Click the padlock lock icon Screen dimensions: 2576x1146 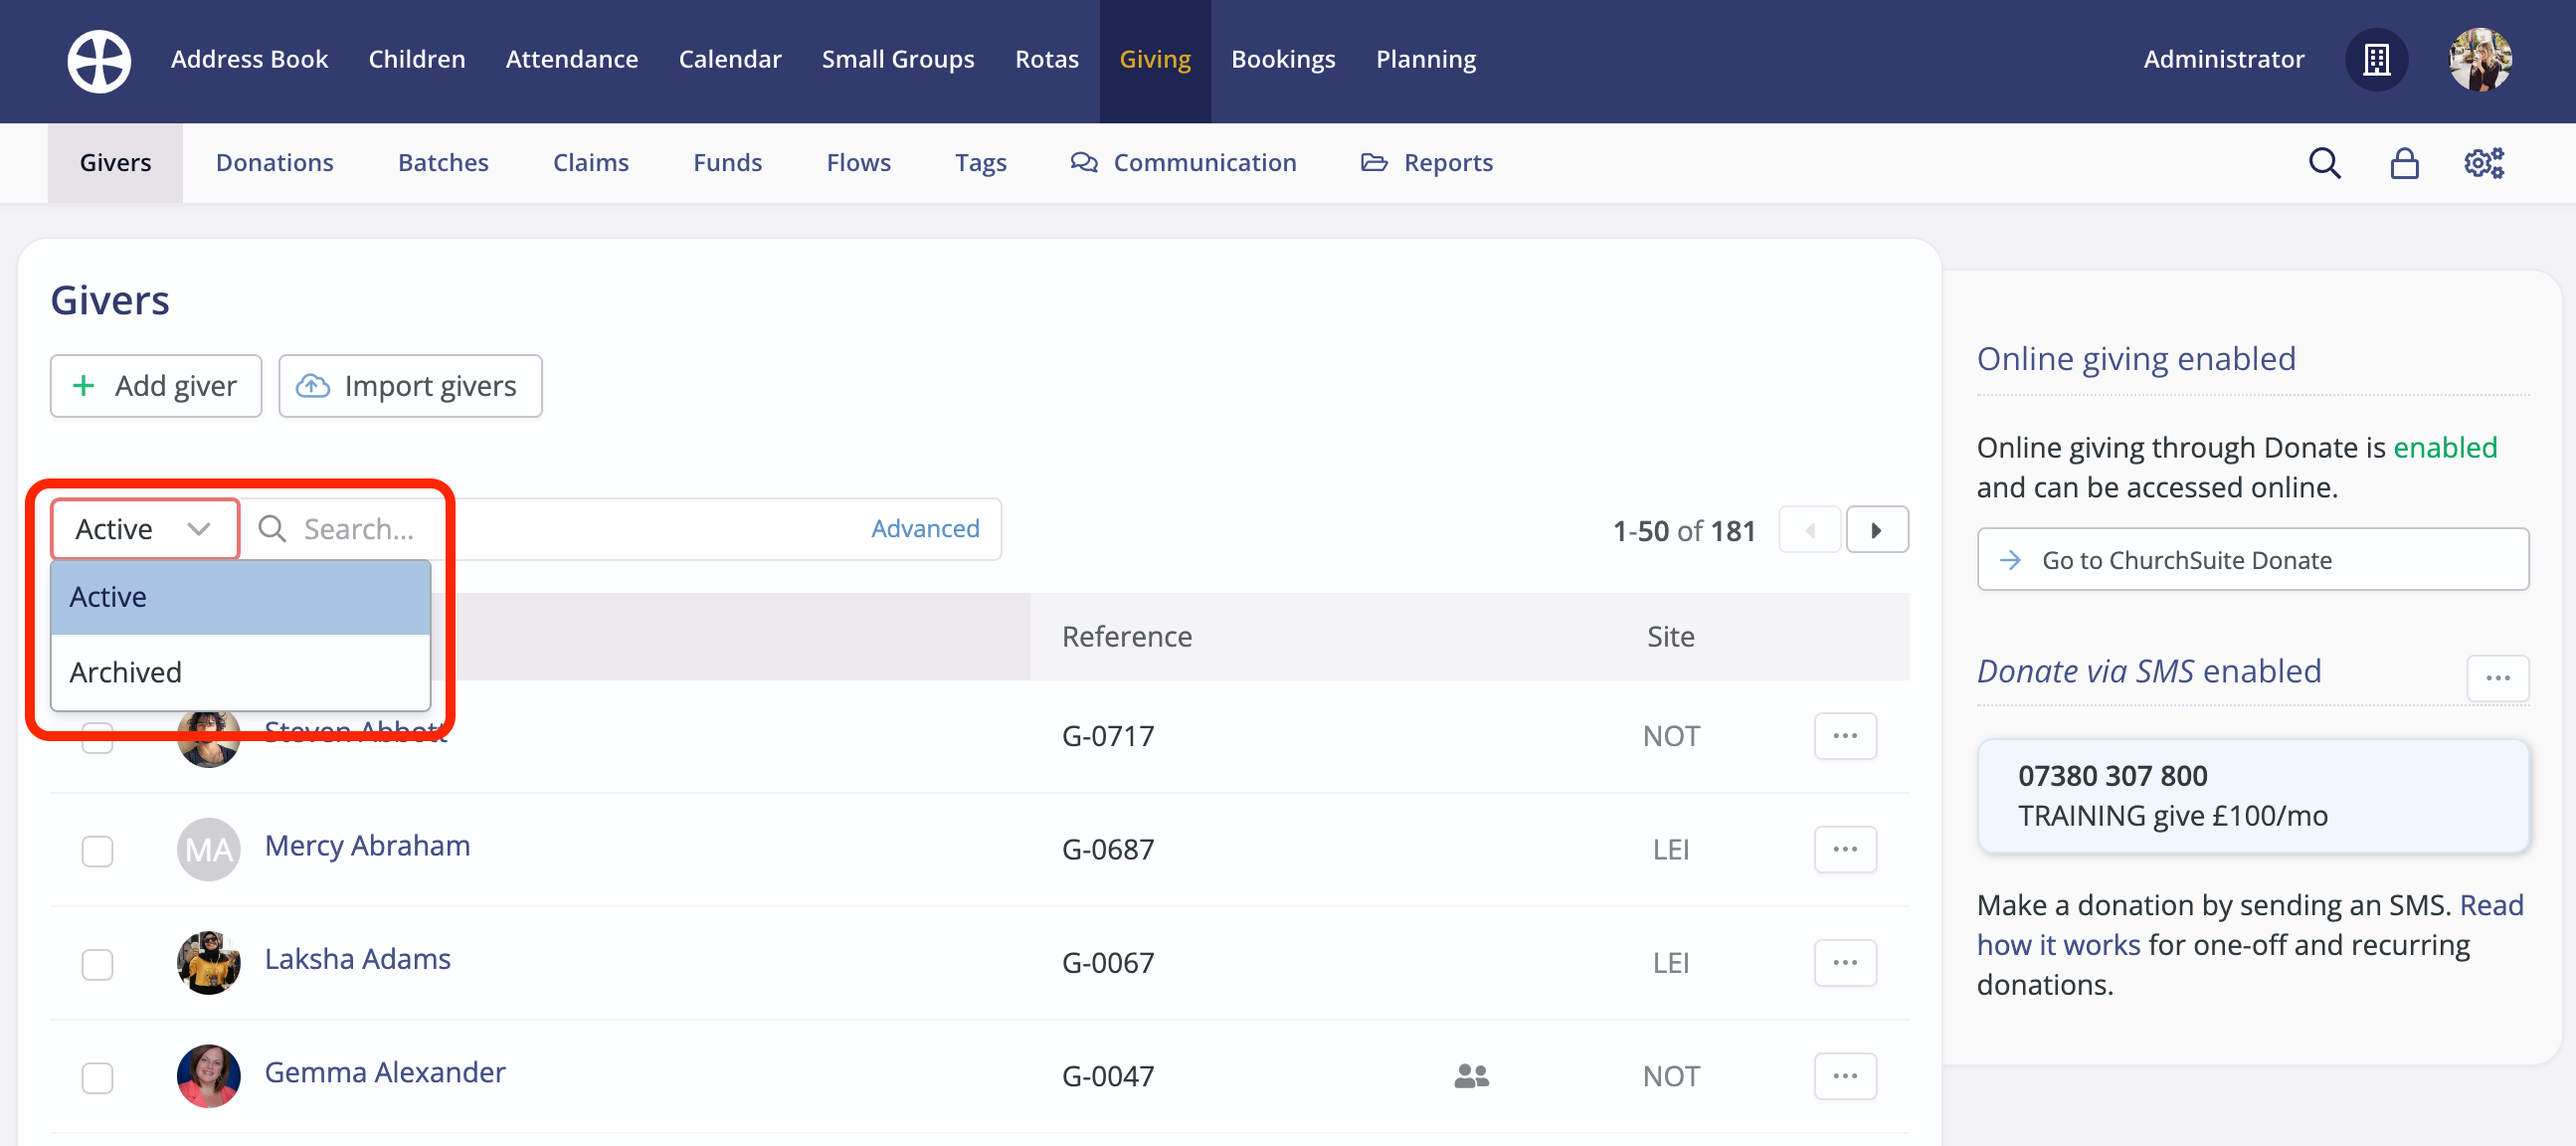point(2404,163)
